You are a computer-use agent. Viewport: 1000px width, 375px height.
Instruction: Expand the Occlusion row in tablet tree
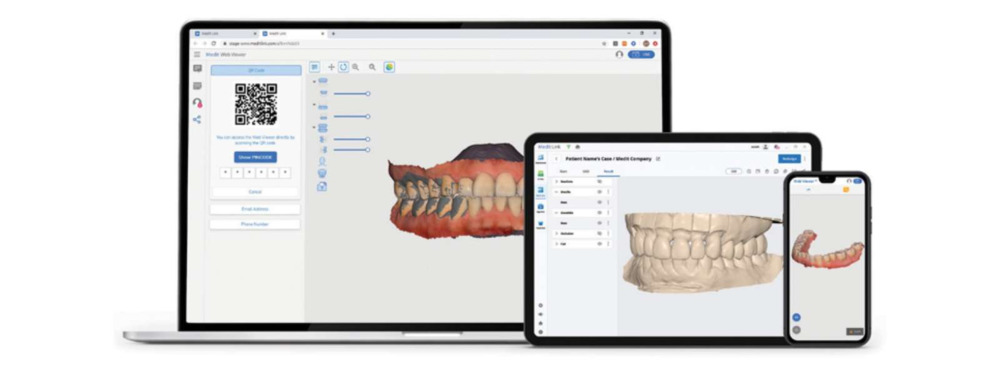click(557, 233)
